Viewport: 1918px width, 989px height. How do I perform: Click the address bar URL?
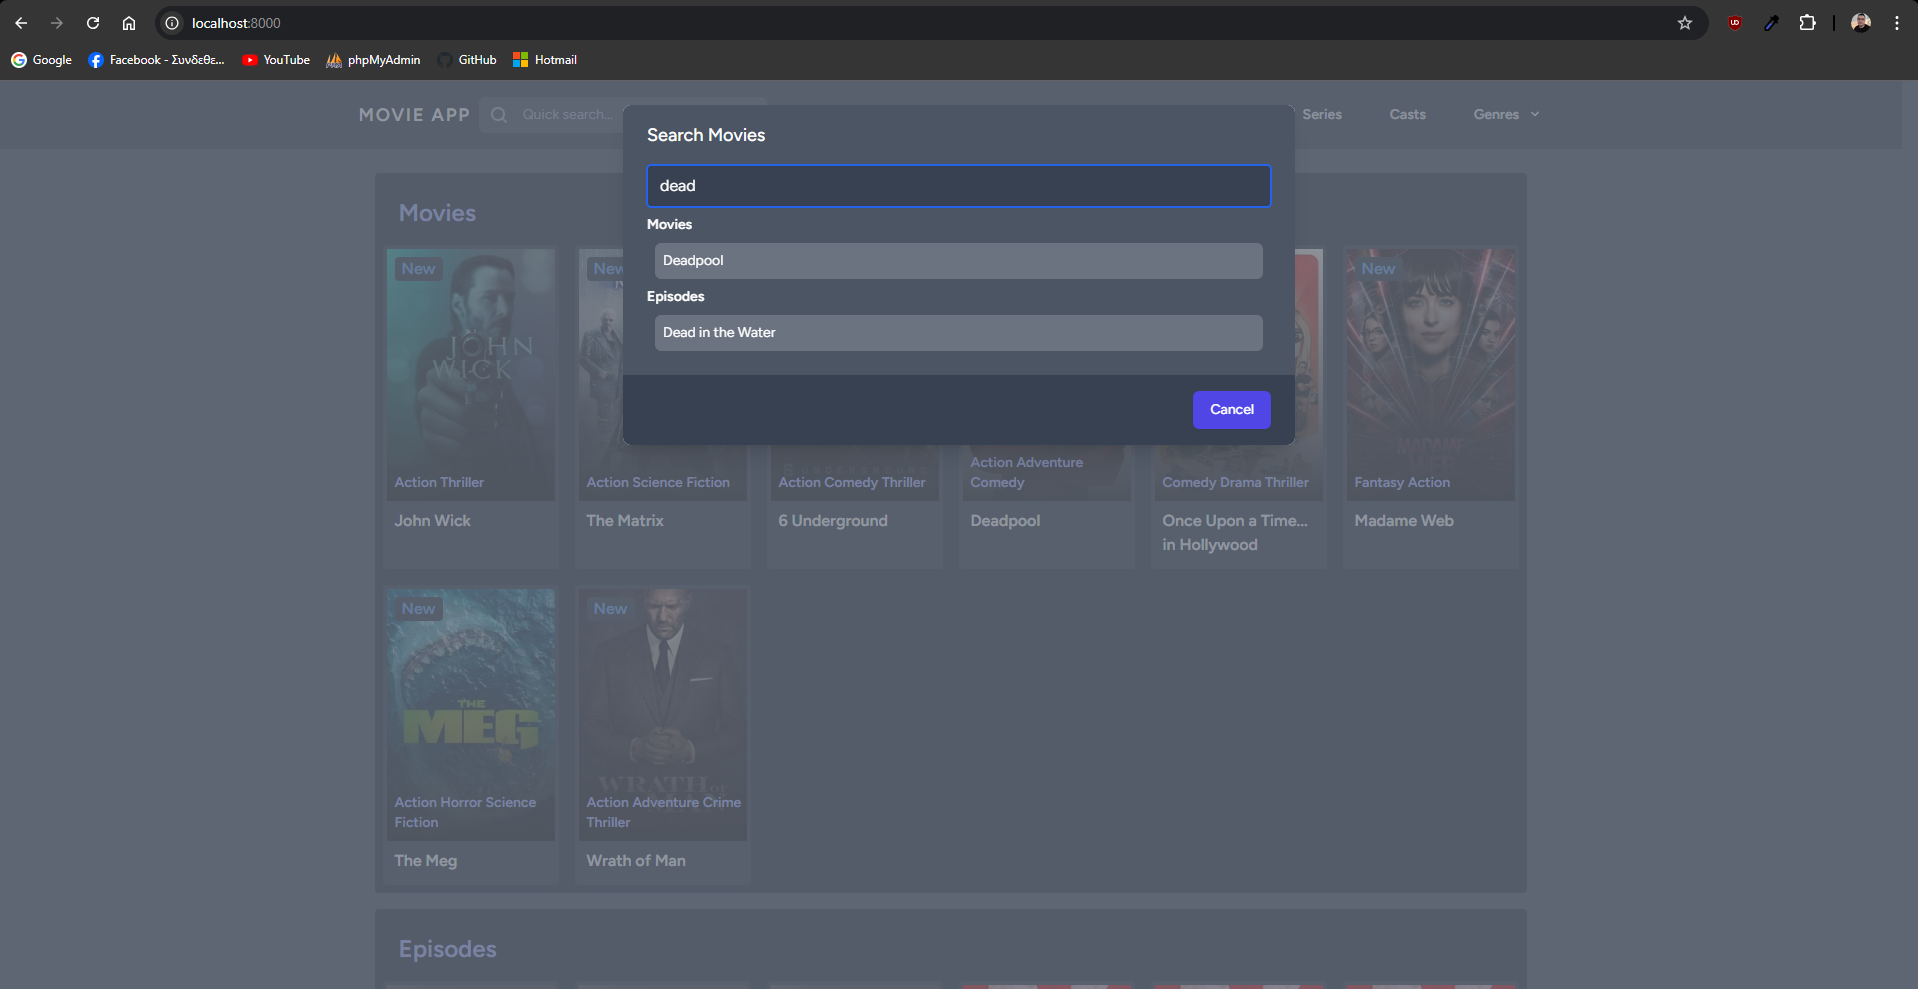click(x=236, y=23)
